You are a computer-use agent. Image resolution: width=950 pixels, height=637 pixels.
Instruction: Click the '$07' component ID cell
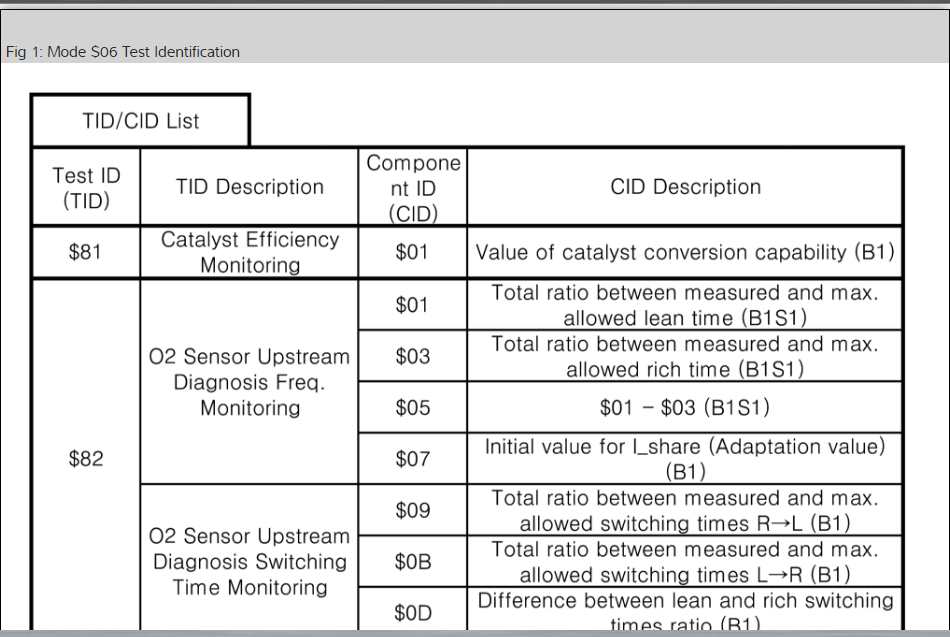(x=412, y=459)
